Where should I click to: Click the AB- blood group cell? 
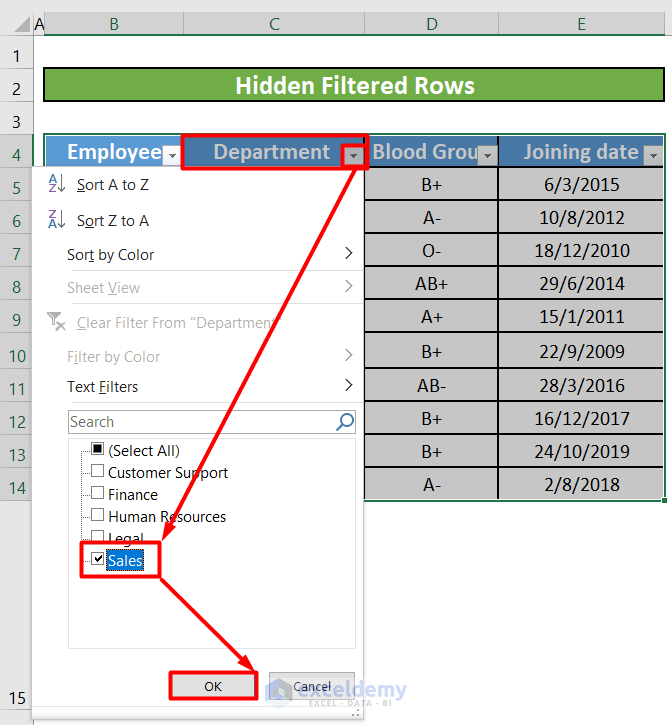tap(431, 385)
